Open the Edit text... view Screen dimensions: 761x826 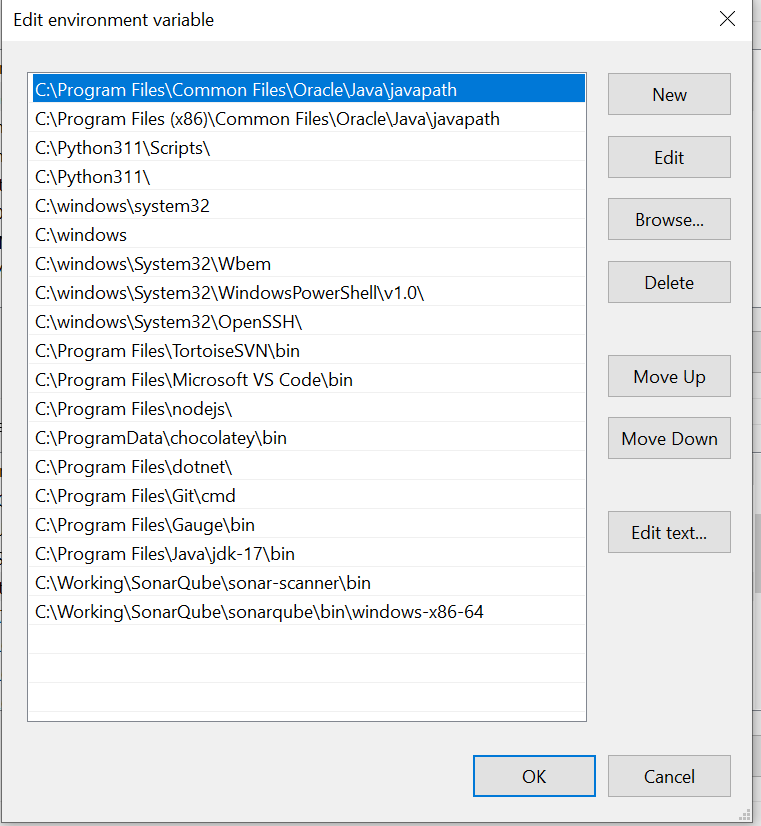[x=669, y=533]
